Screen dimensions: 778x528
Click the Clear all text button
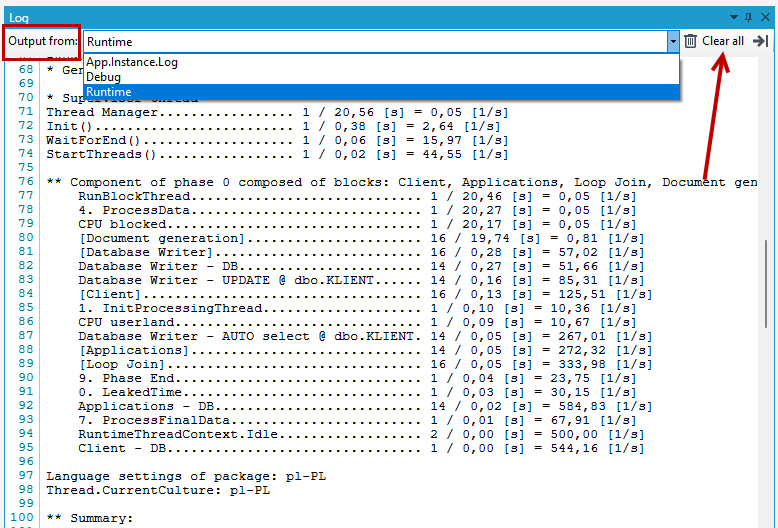click(722, 41)
